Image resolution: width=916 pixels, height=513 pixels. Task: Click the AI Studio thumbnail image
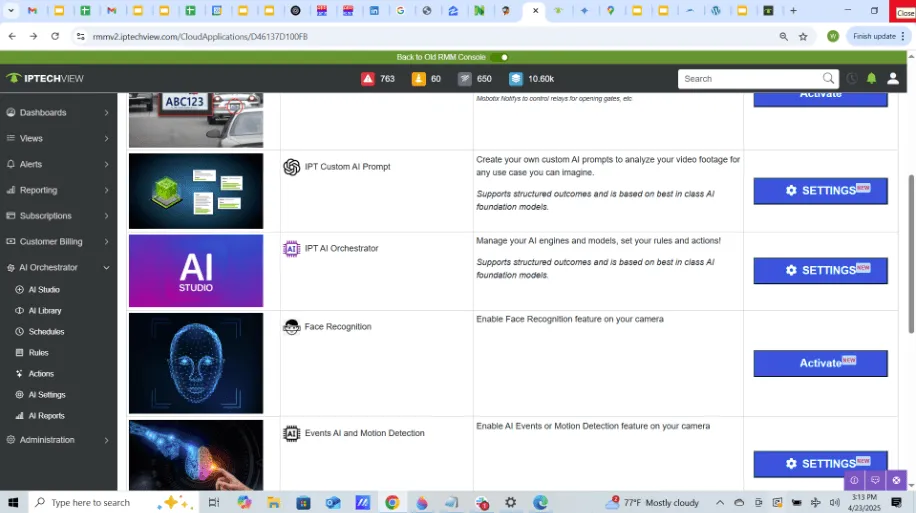click(196, 271)
